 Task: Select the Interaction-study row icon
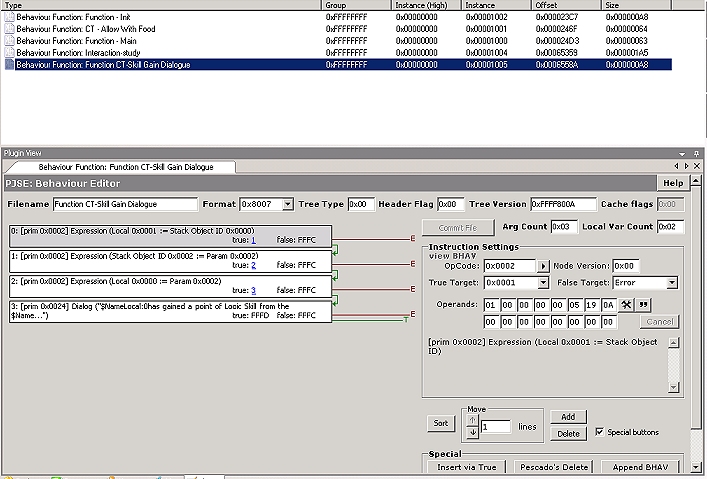(x=9, y=52)
